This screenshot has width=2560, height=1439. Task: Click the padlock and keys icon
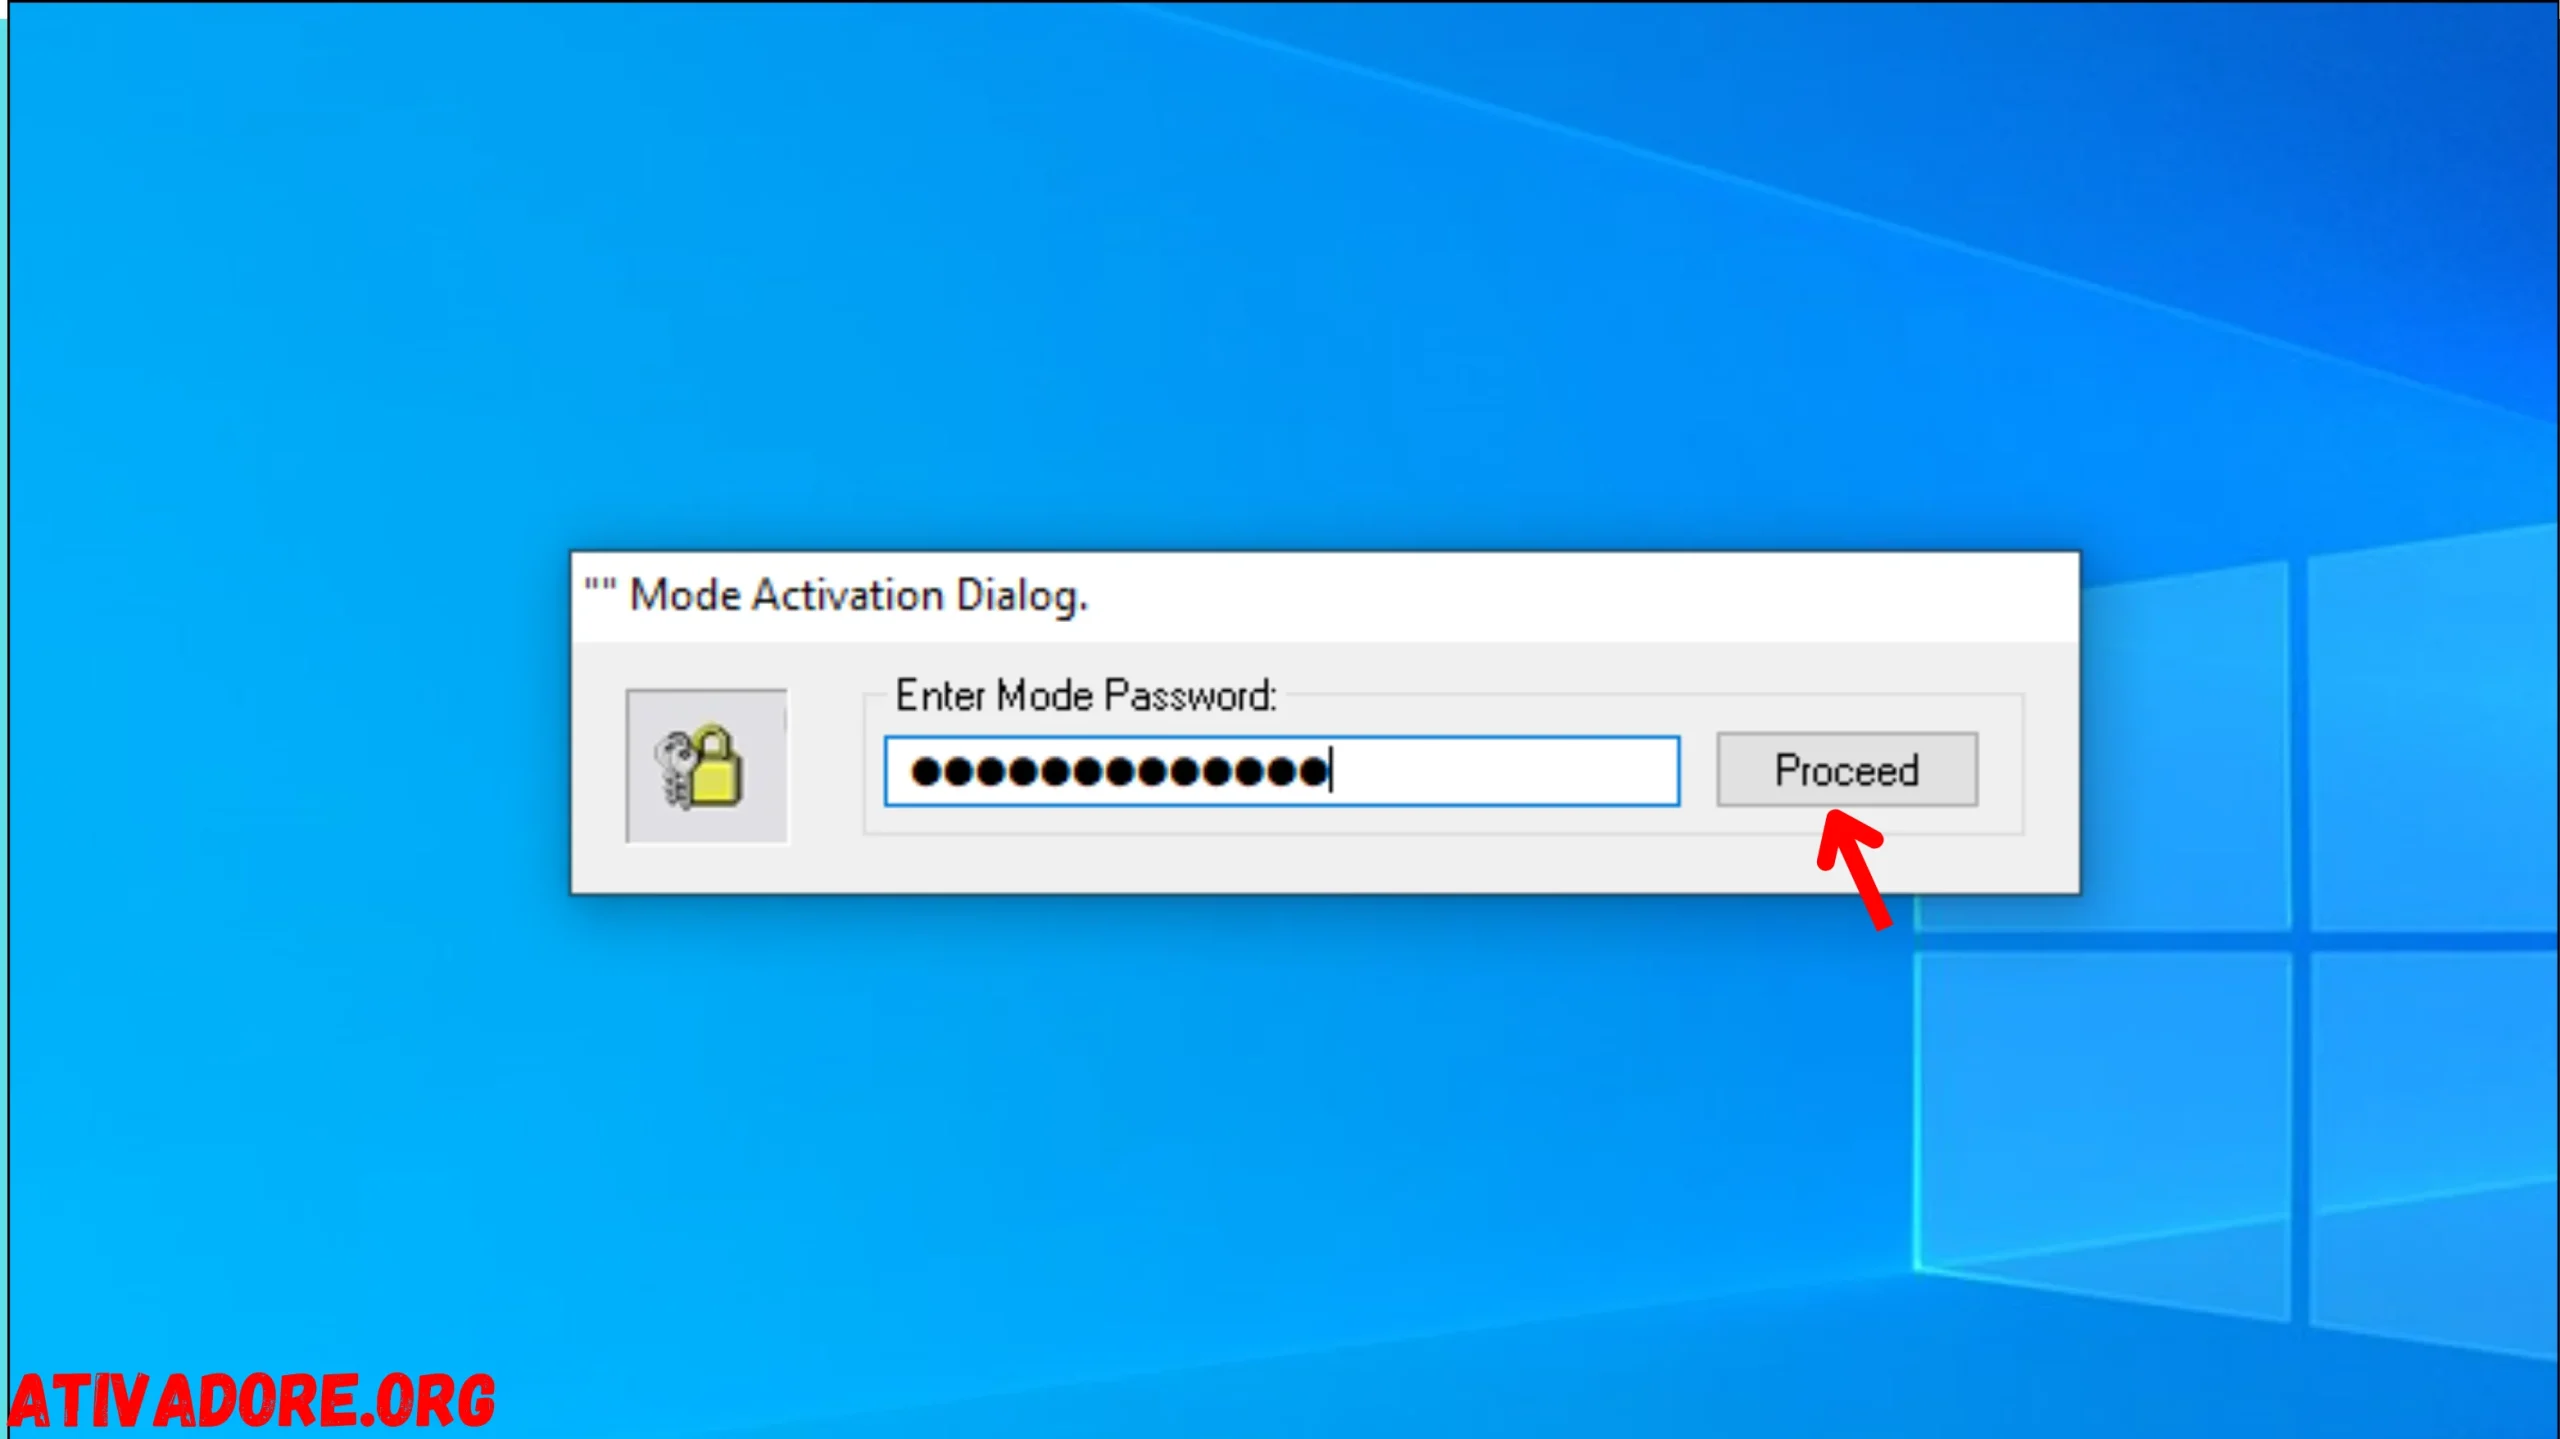click(x=706, y=766)
